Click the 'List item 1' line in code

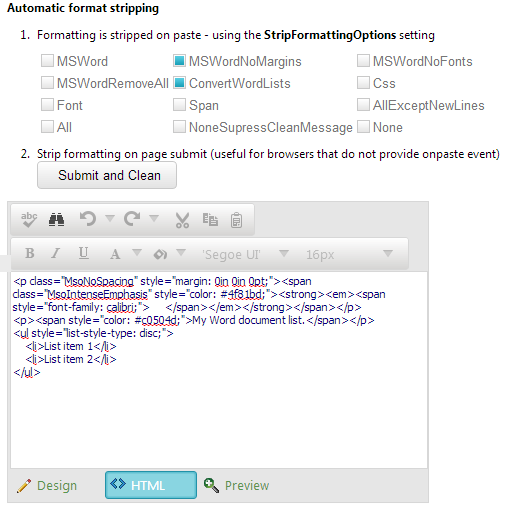click(x=71, y=347)
